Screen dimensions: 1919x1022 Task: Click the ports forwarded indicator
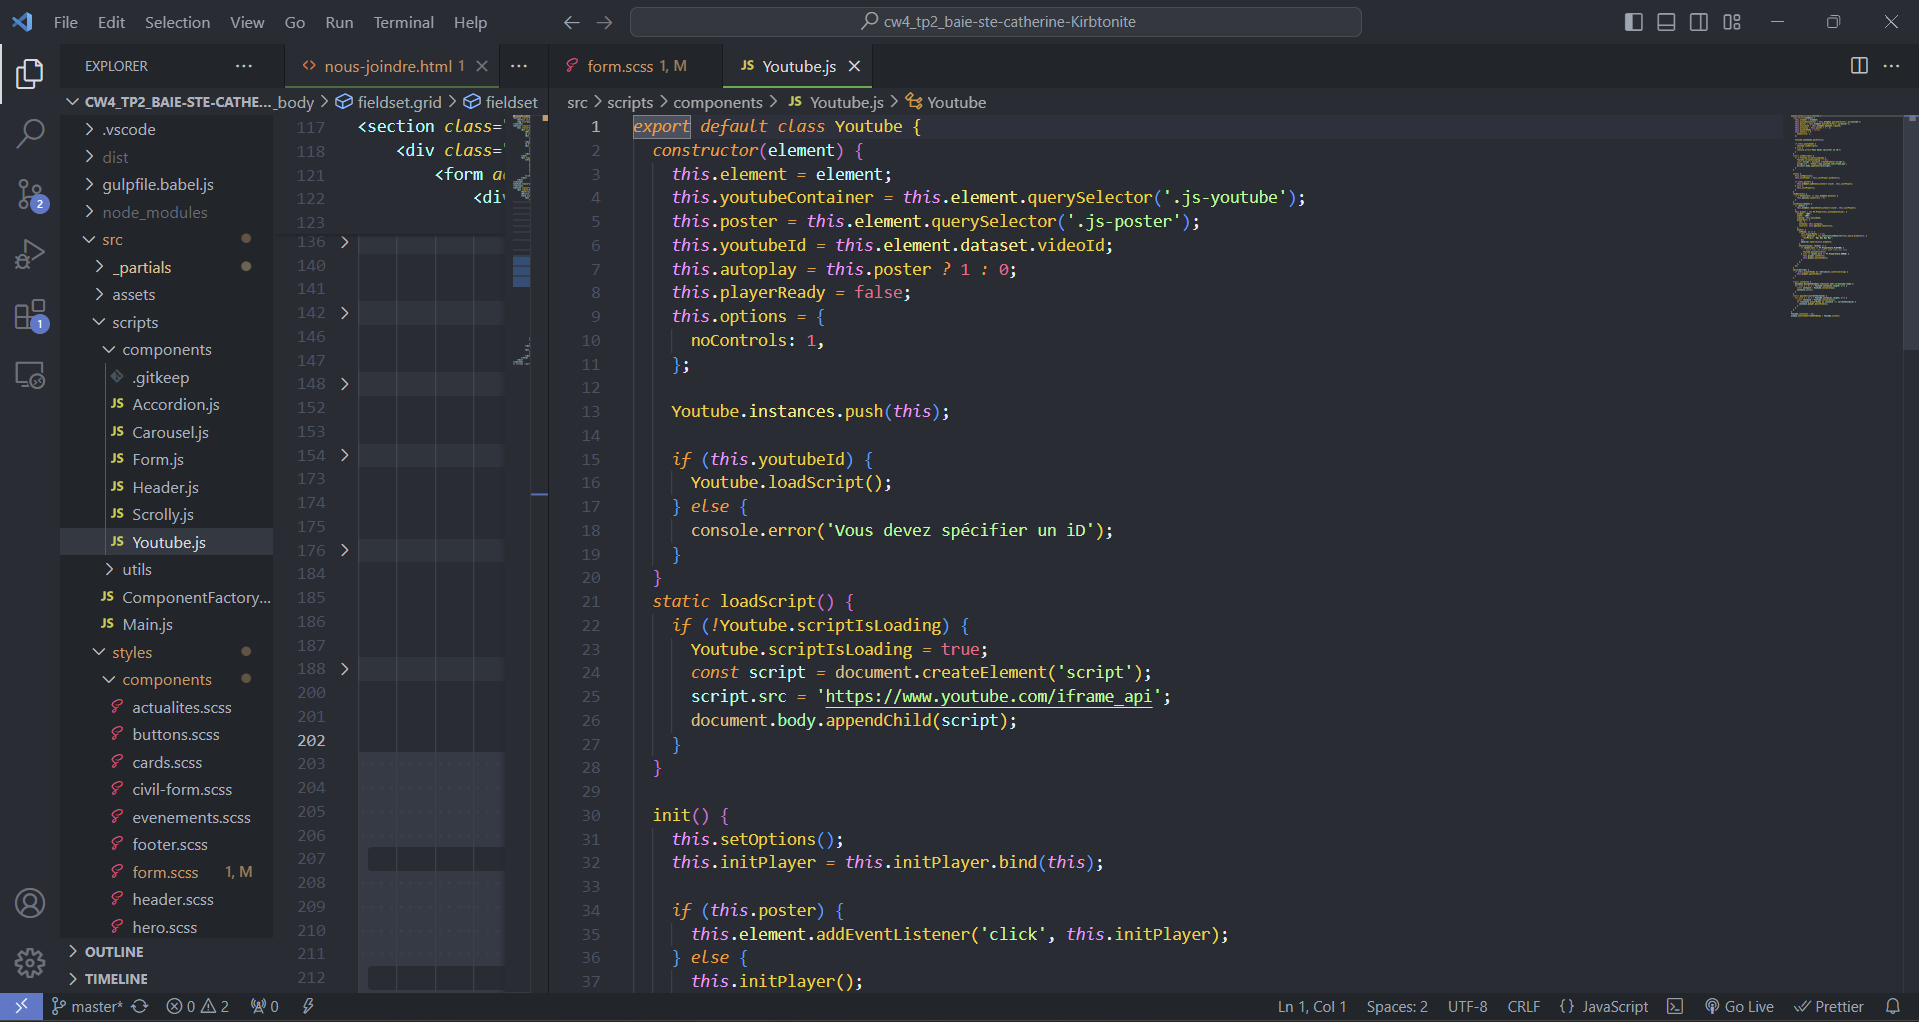click(x=264, y=1006)
